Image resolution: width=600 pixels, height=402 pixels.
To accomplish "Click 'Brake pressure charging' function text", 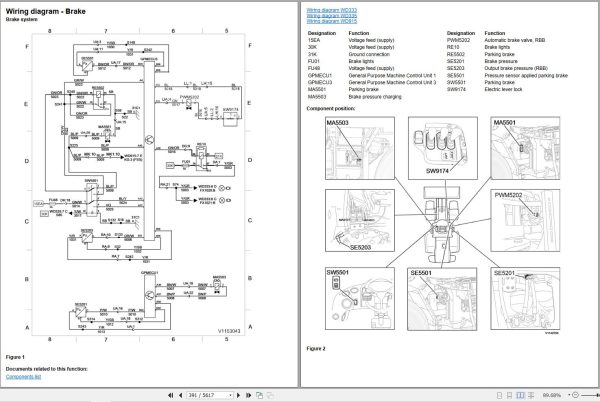I will [x=375, y=97].
